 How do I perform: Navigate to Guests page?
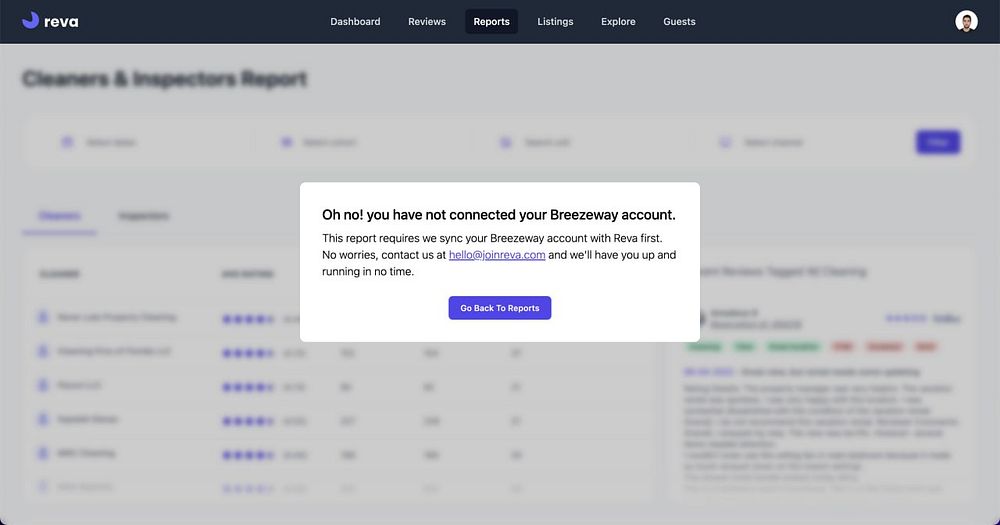679,22
